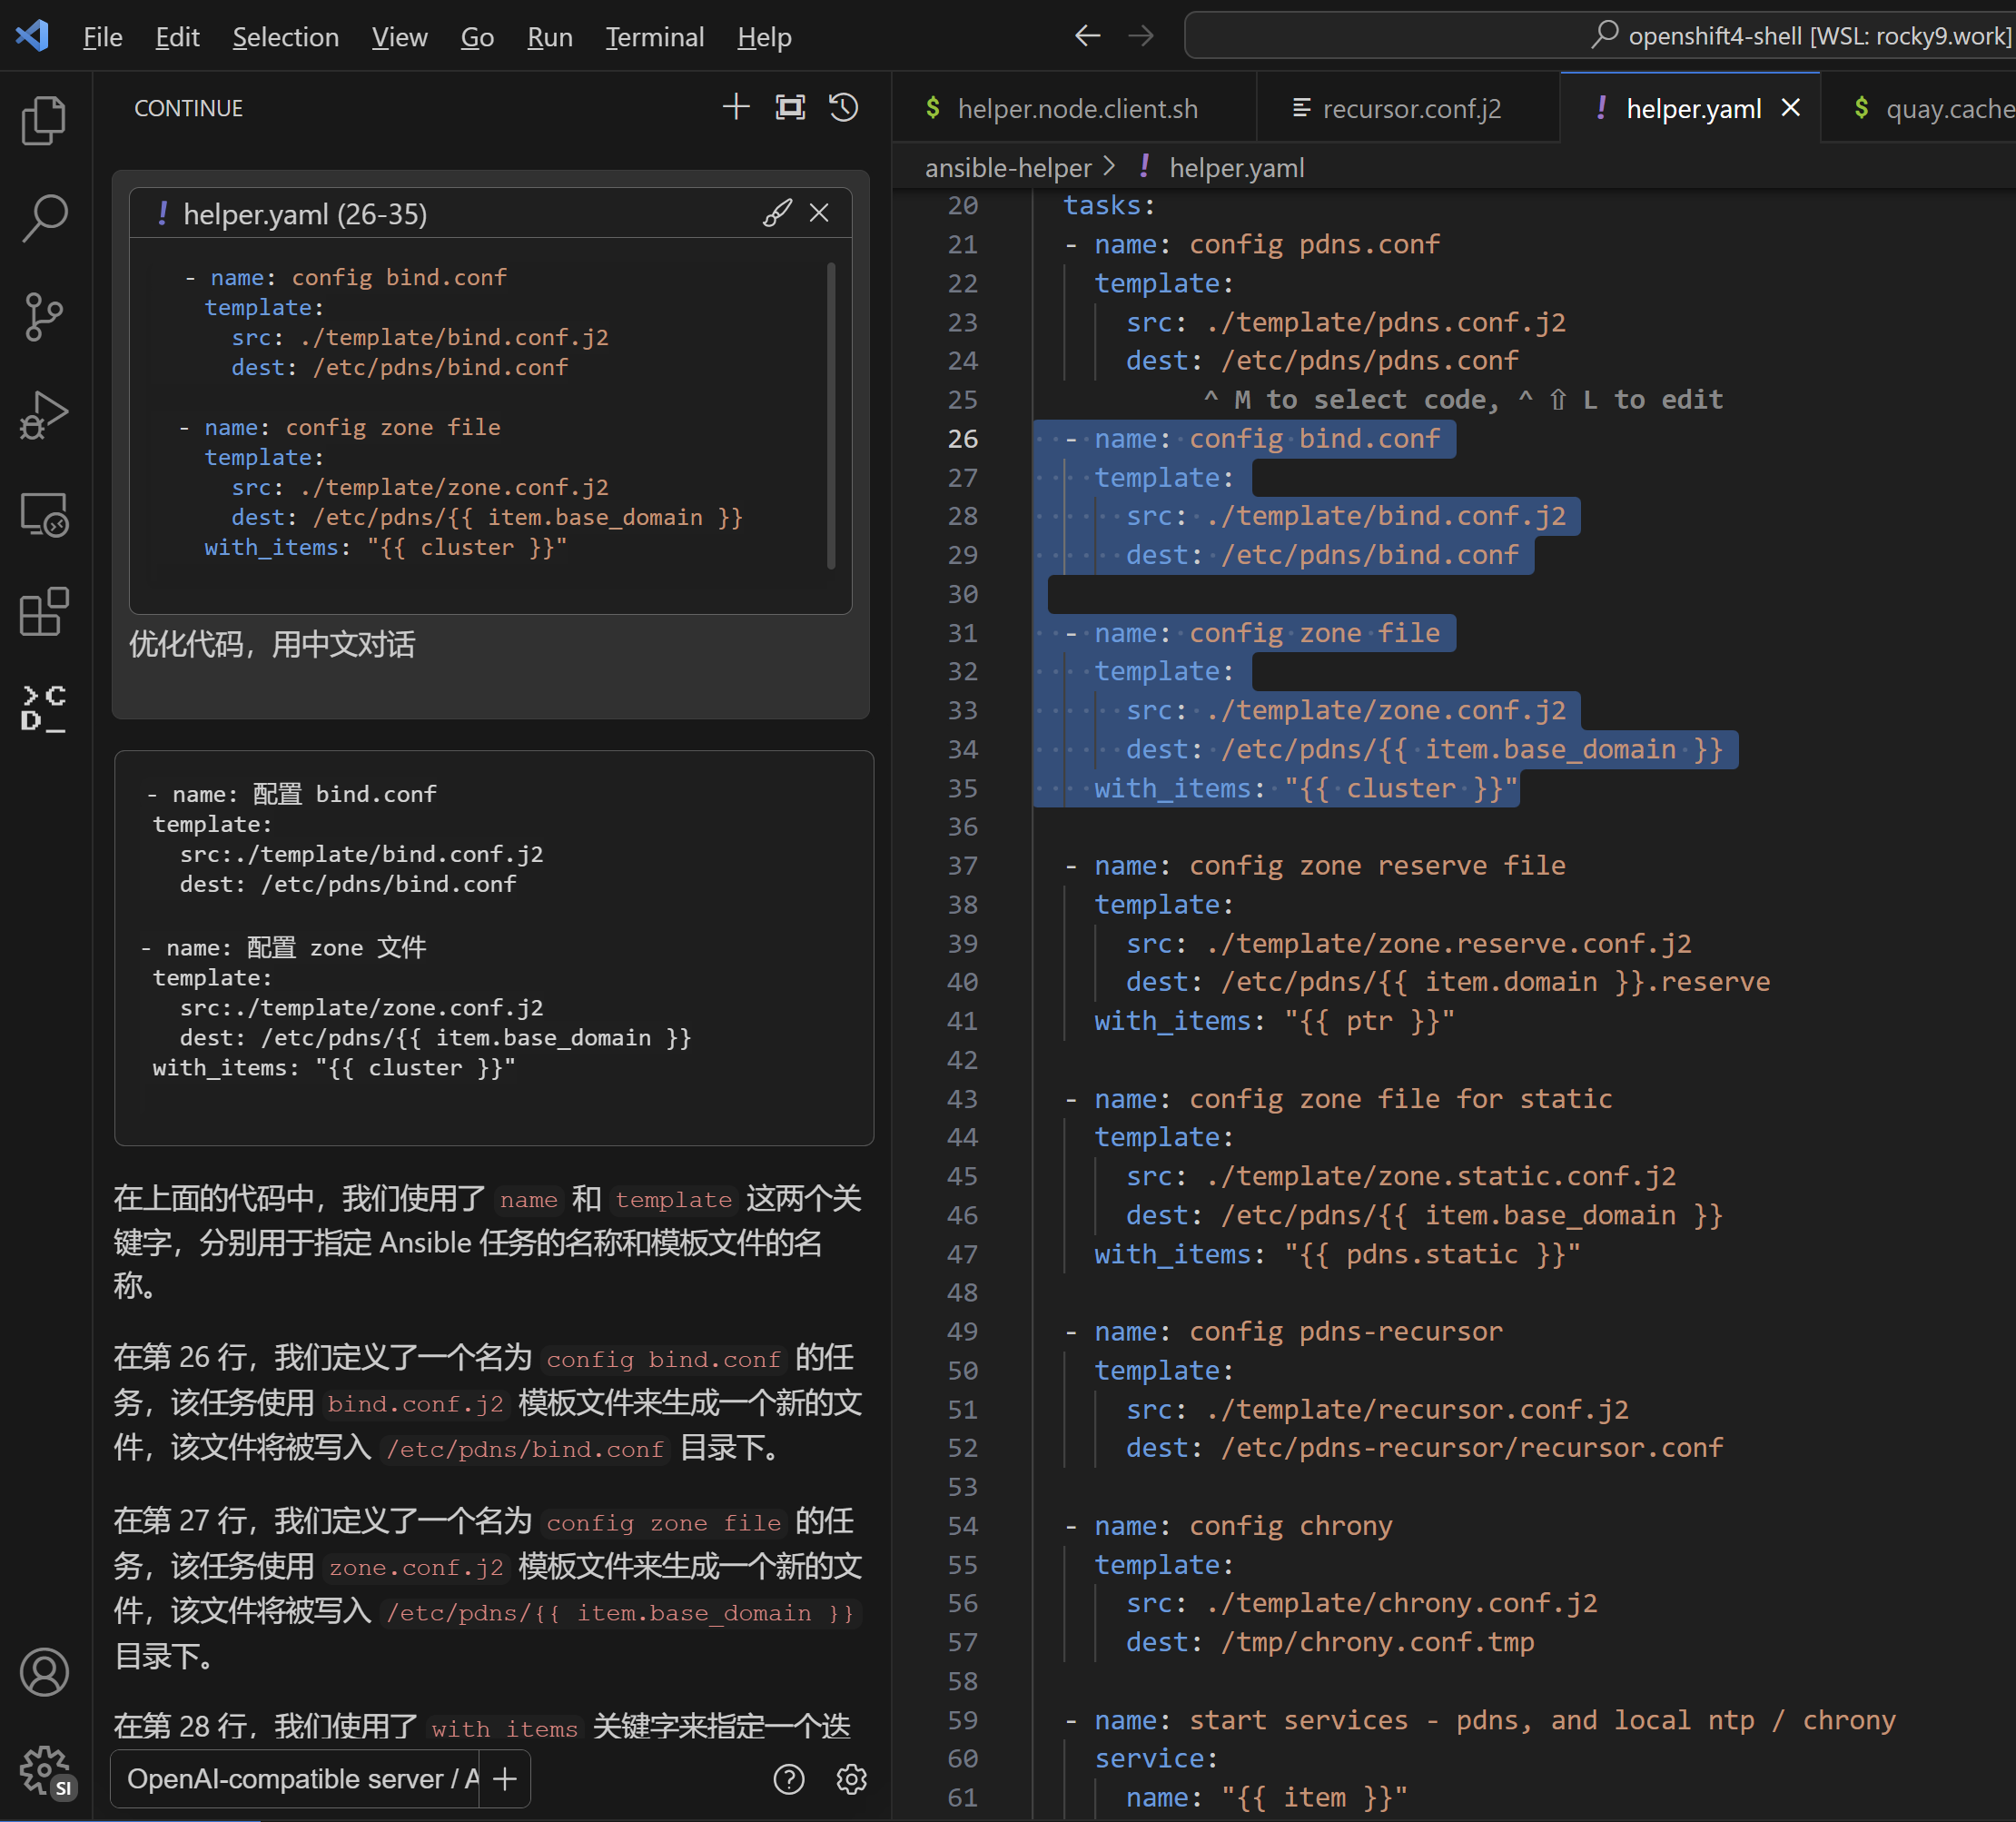This screenshot has height=1822, width=2016.
Task: Open Source Control view
Action: (44, 317)
